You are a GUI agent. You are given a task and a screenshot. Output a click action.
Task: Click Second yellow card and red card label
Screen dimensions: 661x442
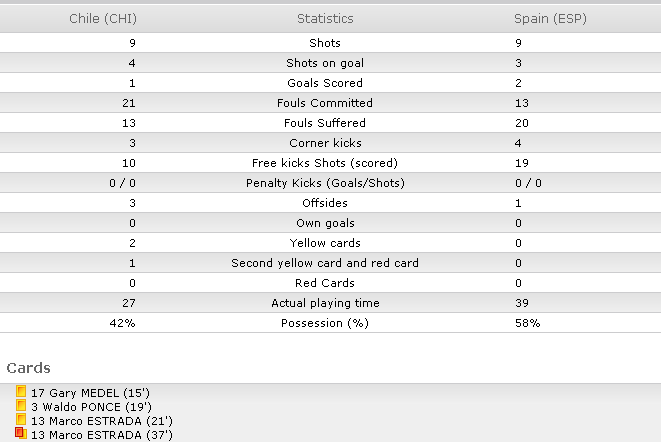tap(325, 263)
